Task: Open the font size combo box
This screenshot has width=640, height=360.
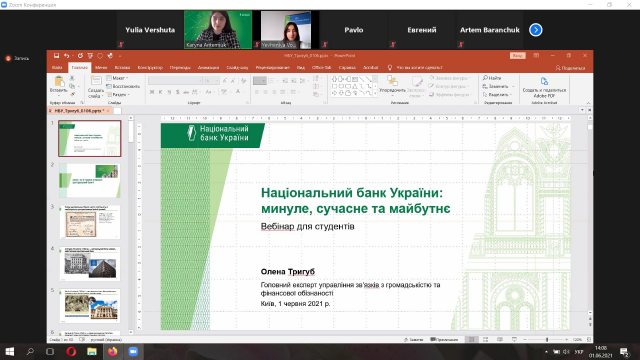Action: (x=211, y=81)
